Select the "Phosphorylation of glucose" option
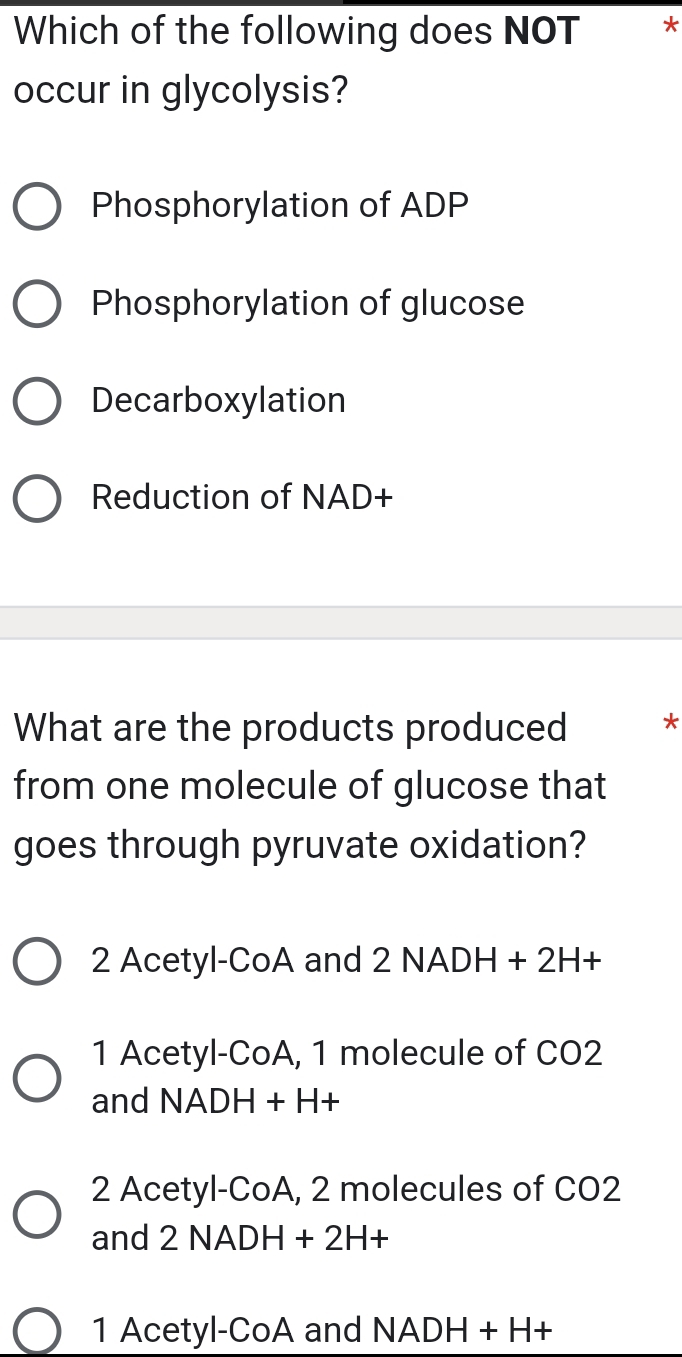The width and height of the screenshot is (682, 1357). click(37, 303)
